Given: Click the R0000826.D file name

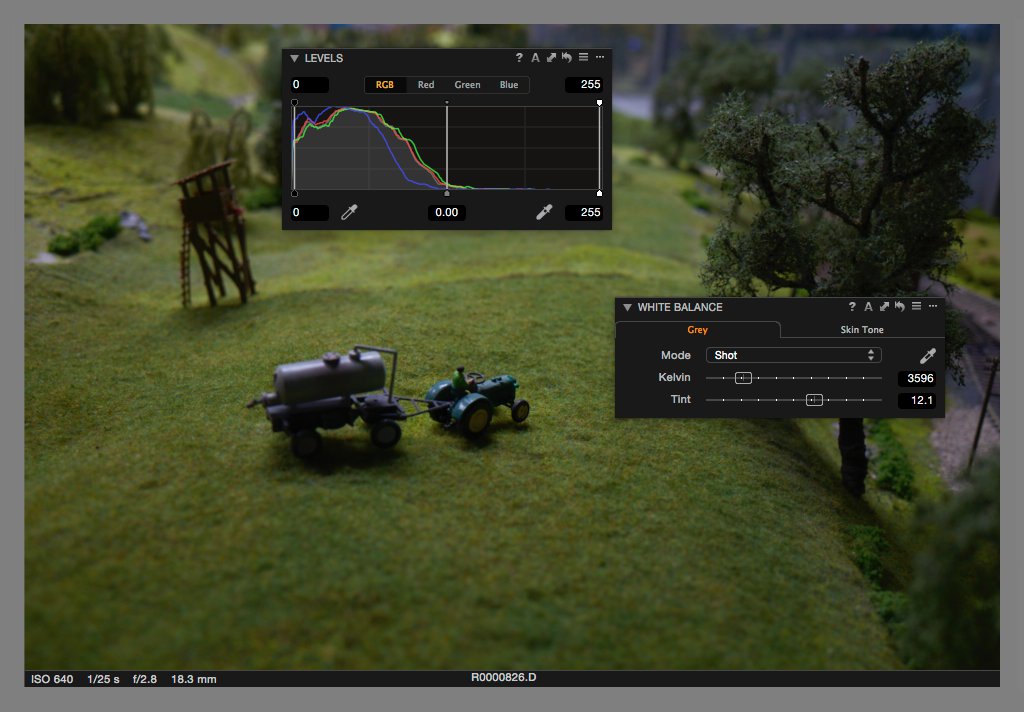Looking at the screenshot, I should click(504, 677).
